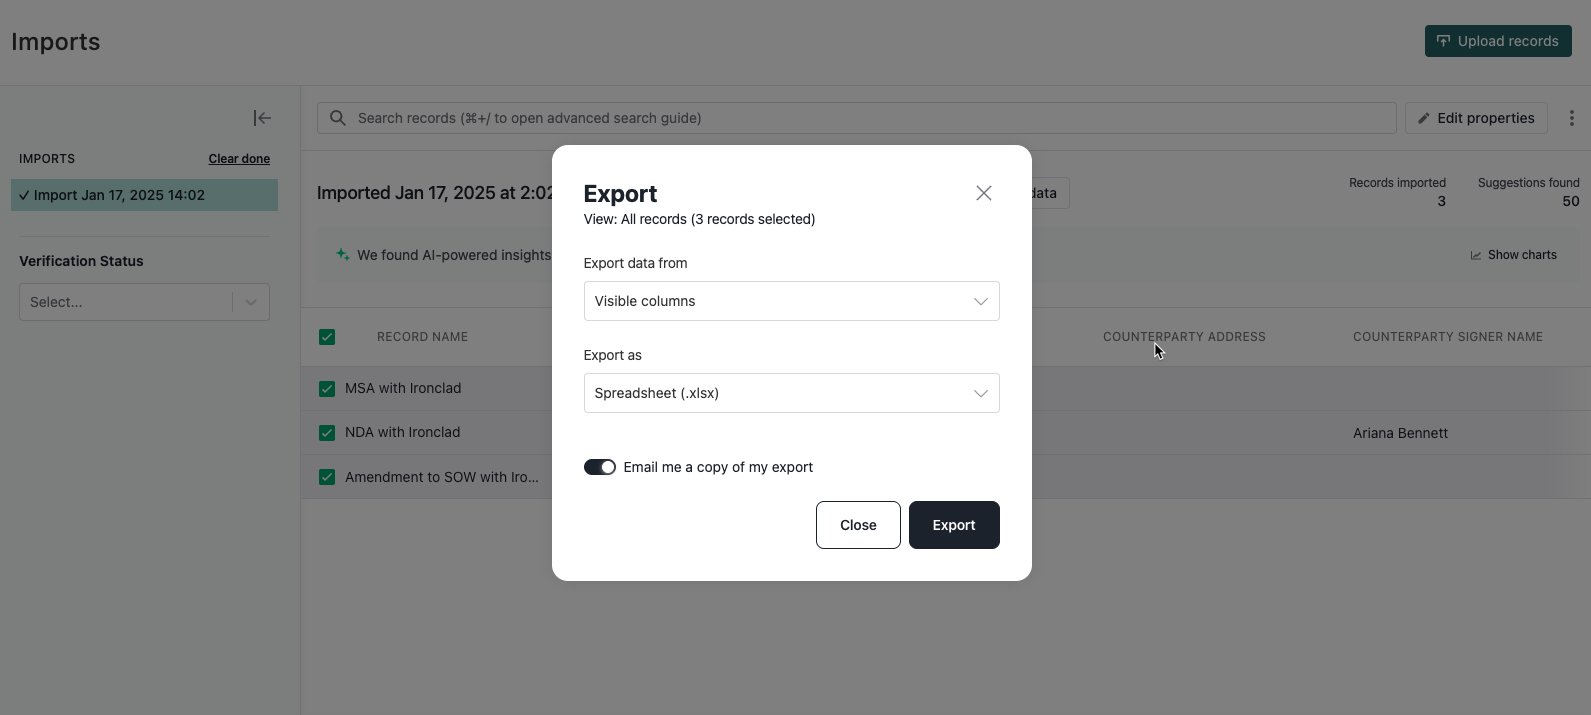1591x715 pixels.
Task: Expand the Verification Status select
Action: (x=144, y=302)
